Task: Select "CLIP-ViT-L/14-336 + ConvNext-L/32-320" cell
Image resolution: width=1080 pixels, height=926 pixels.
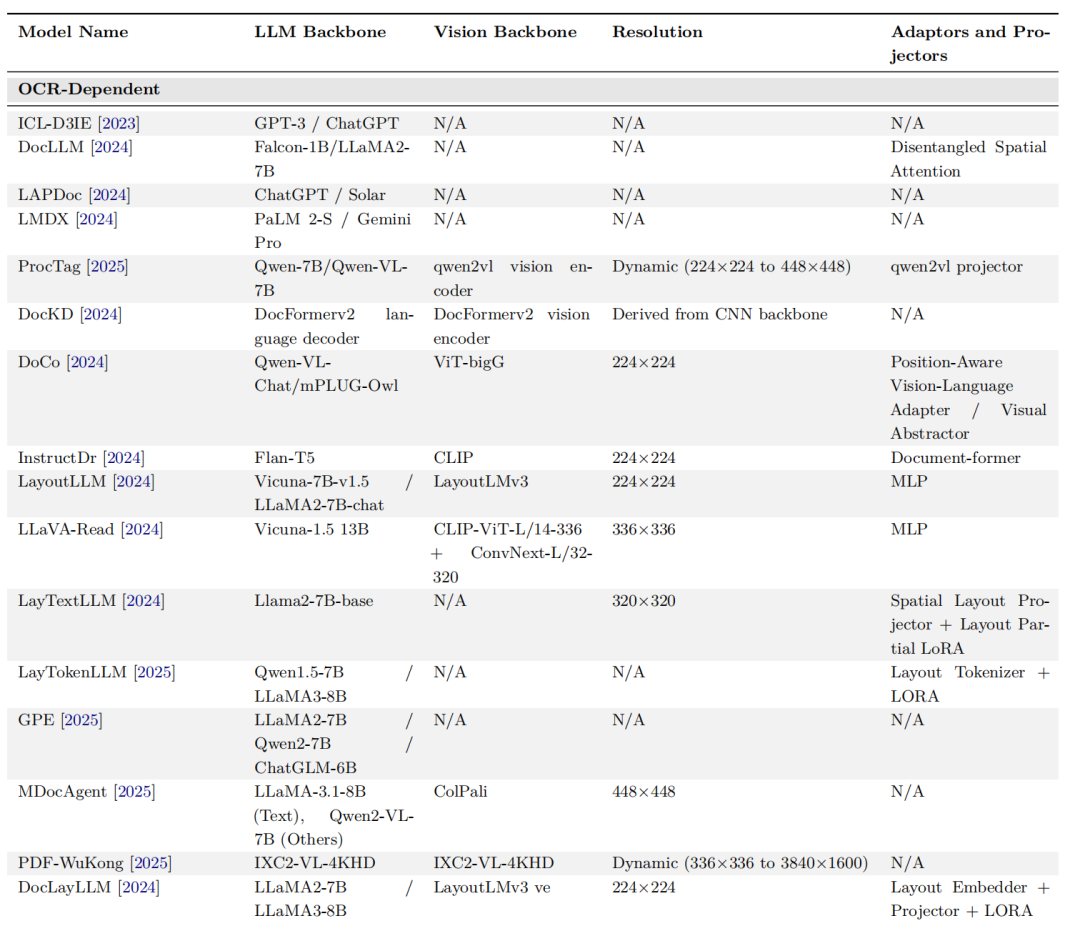Action: 512,553
